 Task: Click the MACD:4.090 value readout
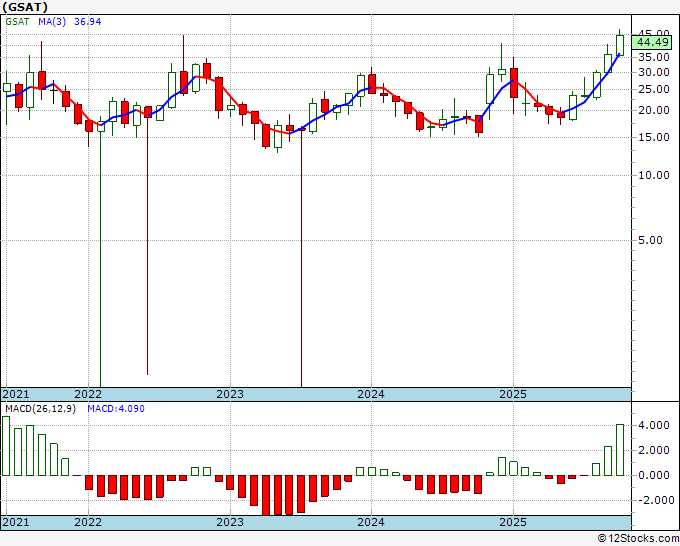point(116,409)
